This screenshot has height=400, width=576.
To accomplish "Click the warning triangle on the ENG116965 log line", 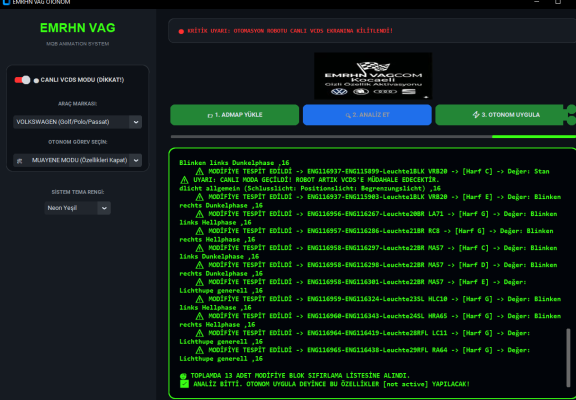I will coord(199,350).
